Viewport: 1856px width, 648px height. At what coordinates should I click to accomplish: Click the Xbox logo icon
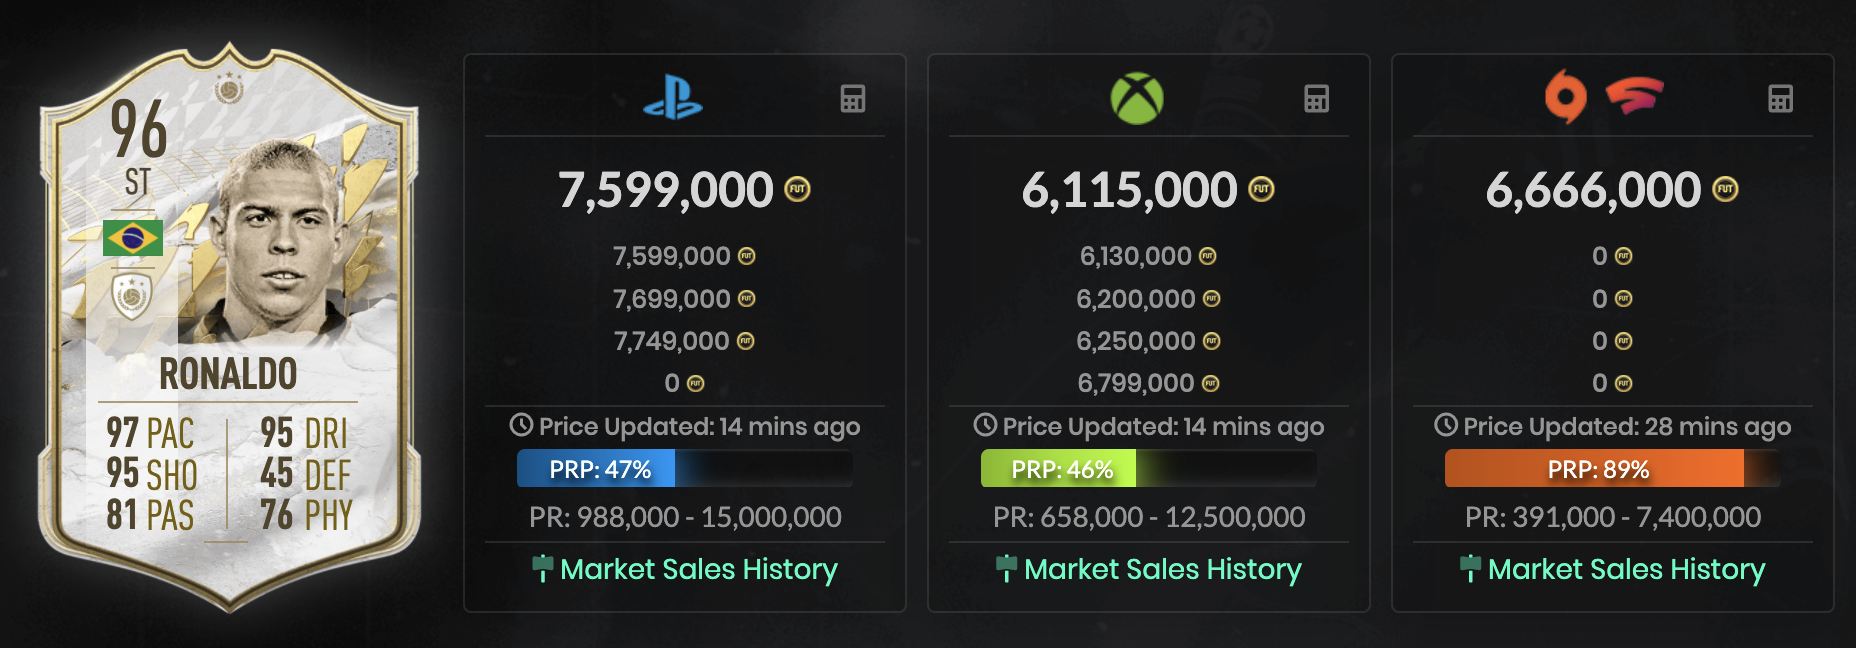[1137, 99]
